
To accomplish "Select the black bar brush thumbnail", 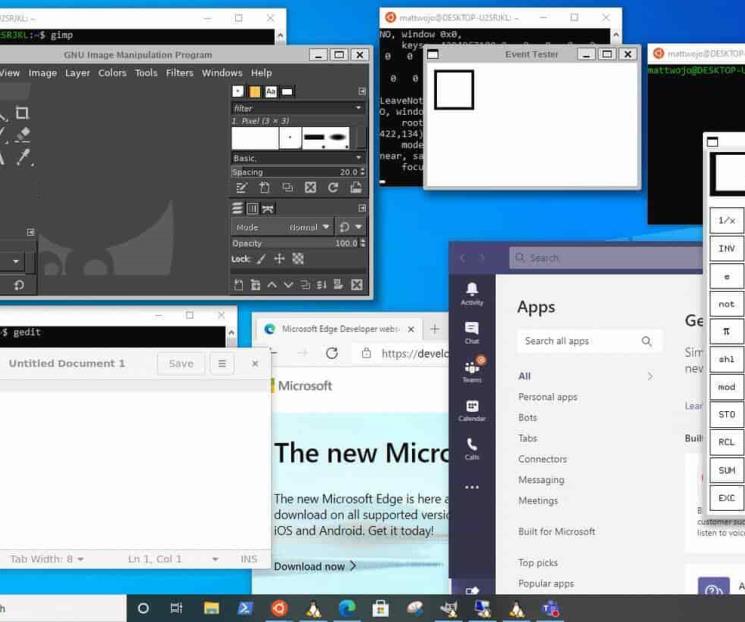I will [x=314, y=138].
